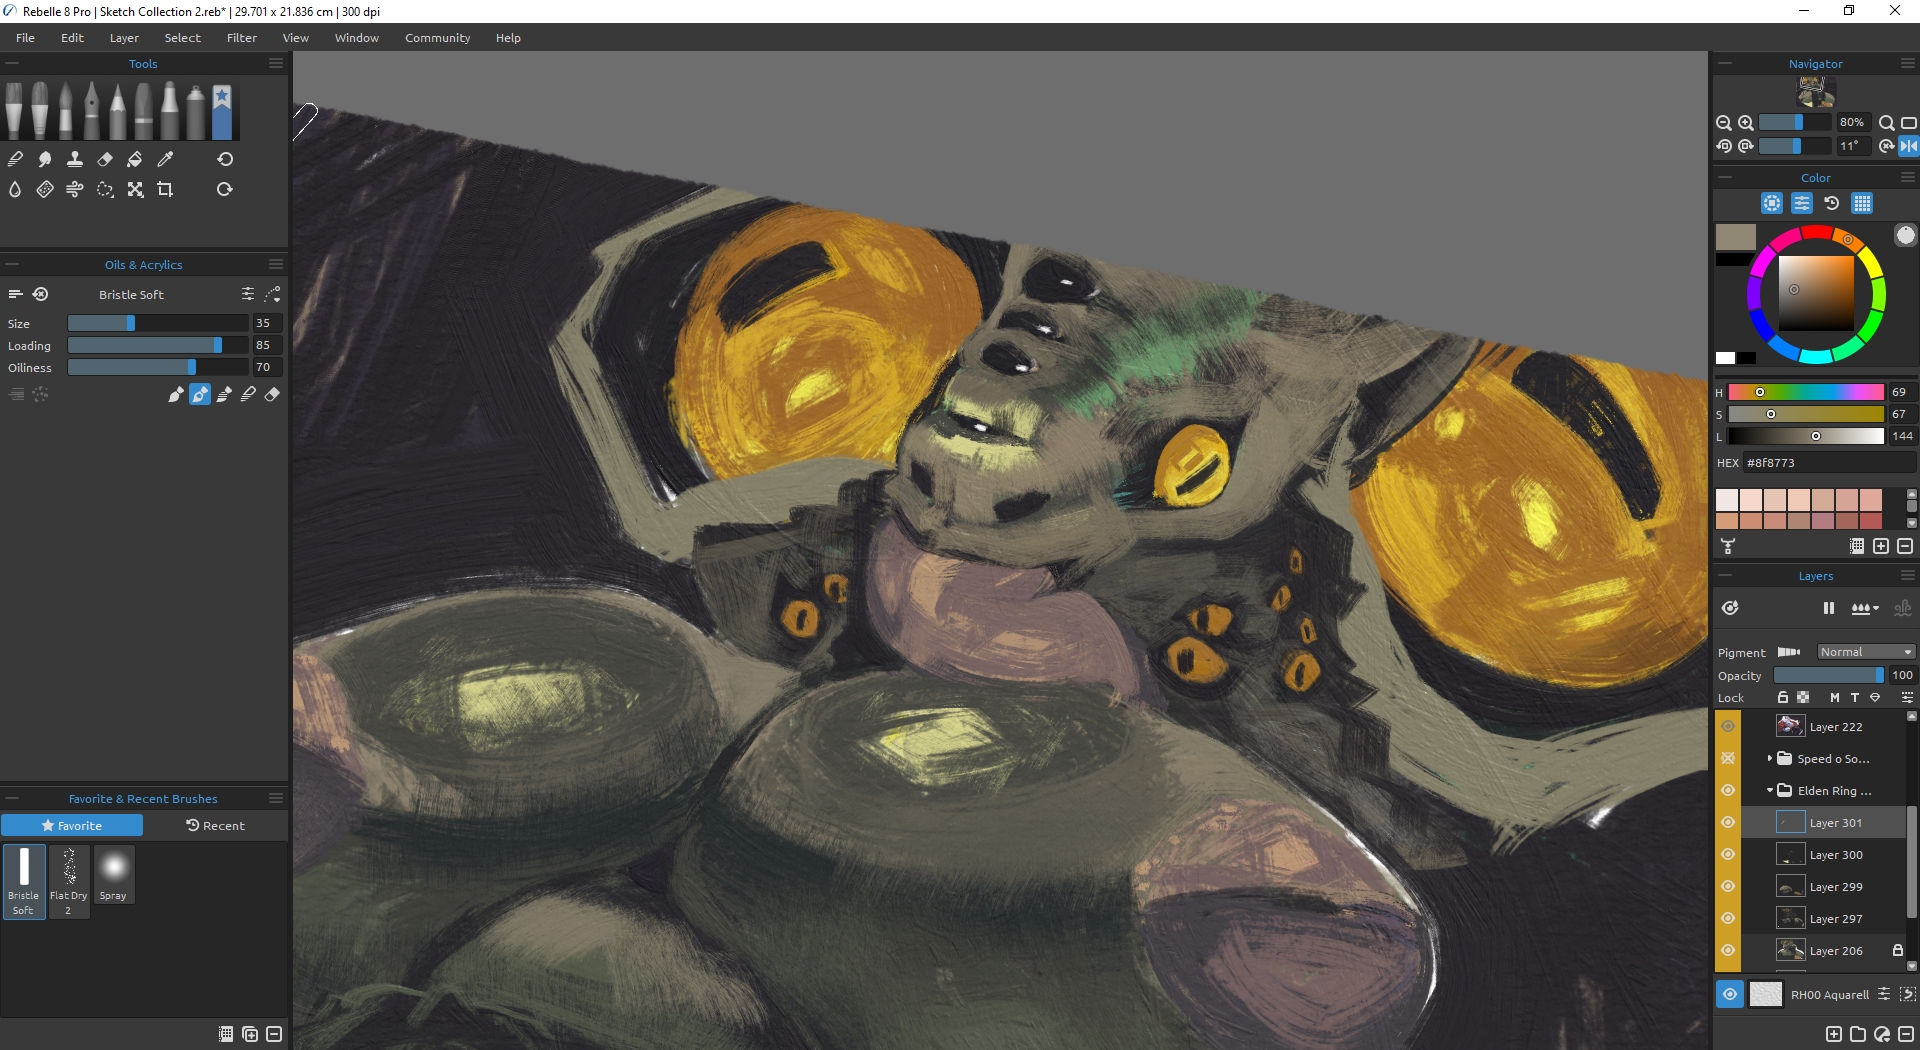Viewport: 1920px width, 1050px height.
Task: Select the color picker eyedropper tool
Action: (166, 159)
